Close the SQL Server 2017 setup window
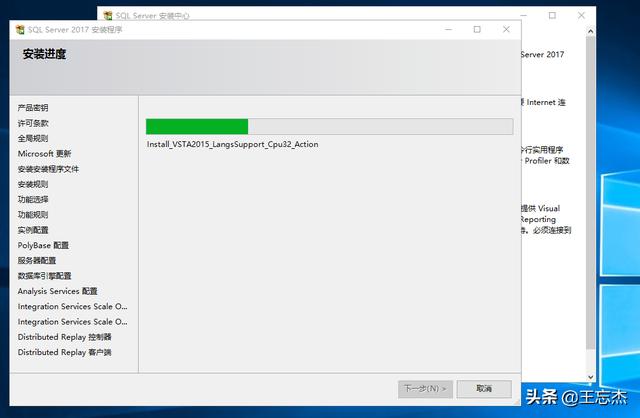The width and height of the screenshot is (640, 418). click(x=506, y=29)
